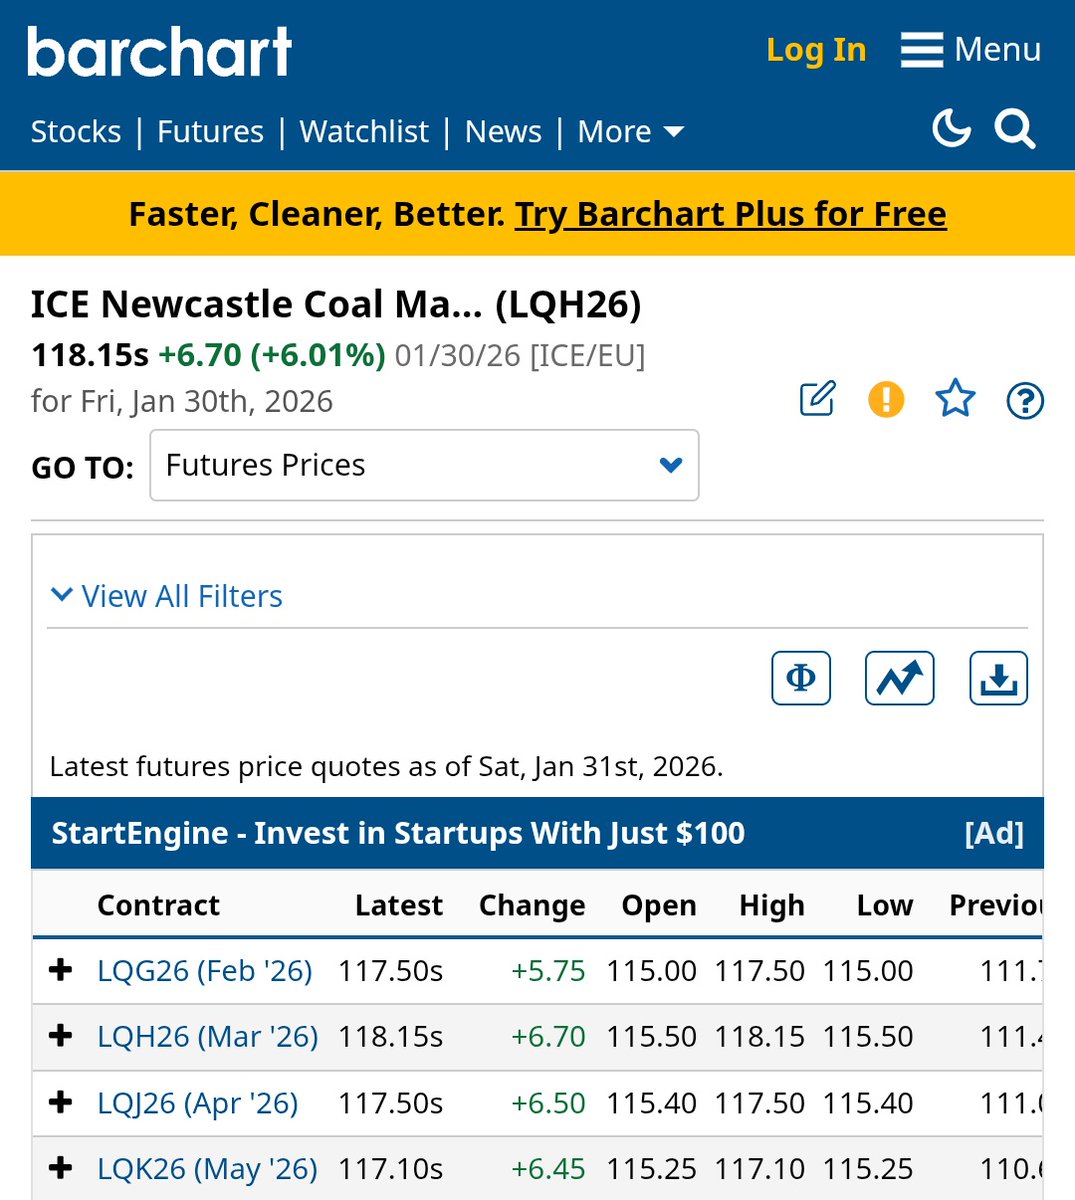Go to Stocks section
The image size is (1075, 1200).
[76, 132]
